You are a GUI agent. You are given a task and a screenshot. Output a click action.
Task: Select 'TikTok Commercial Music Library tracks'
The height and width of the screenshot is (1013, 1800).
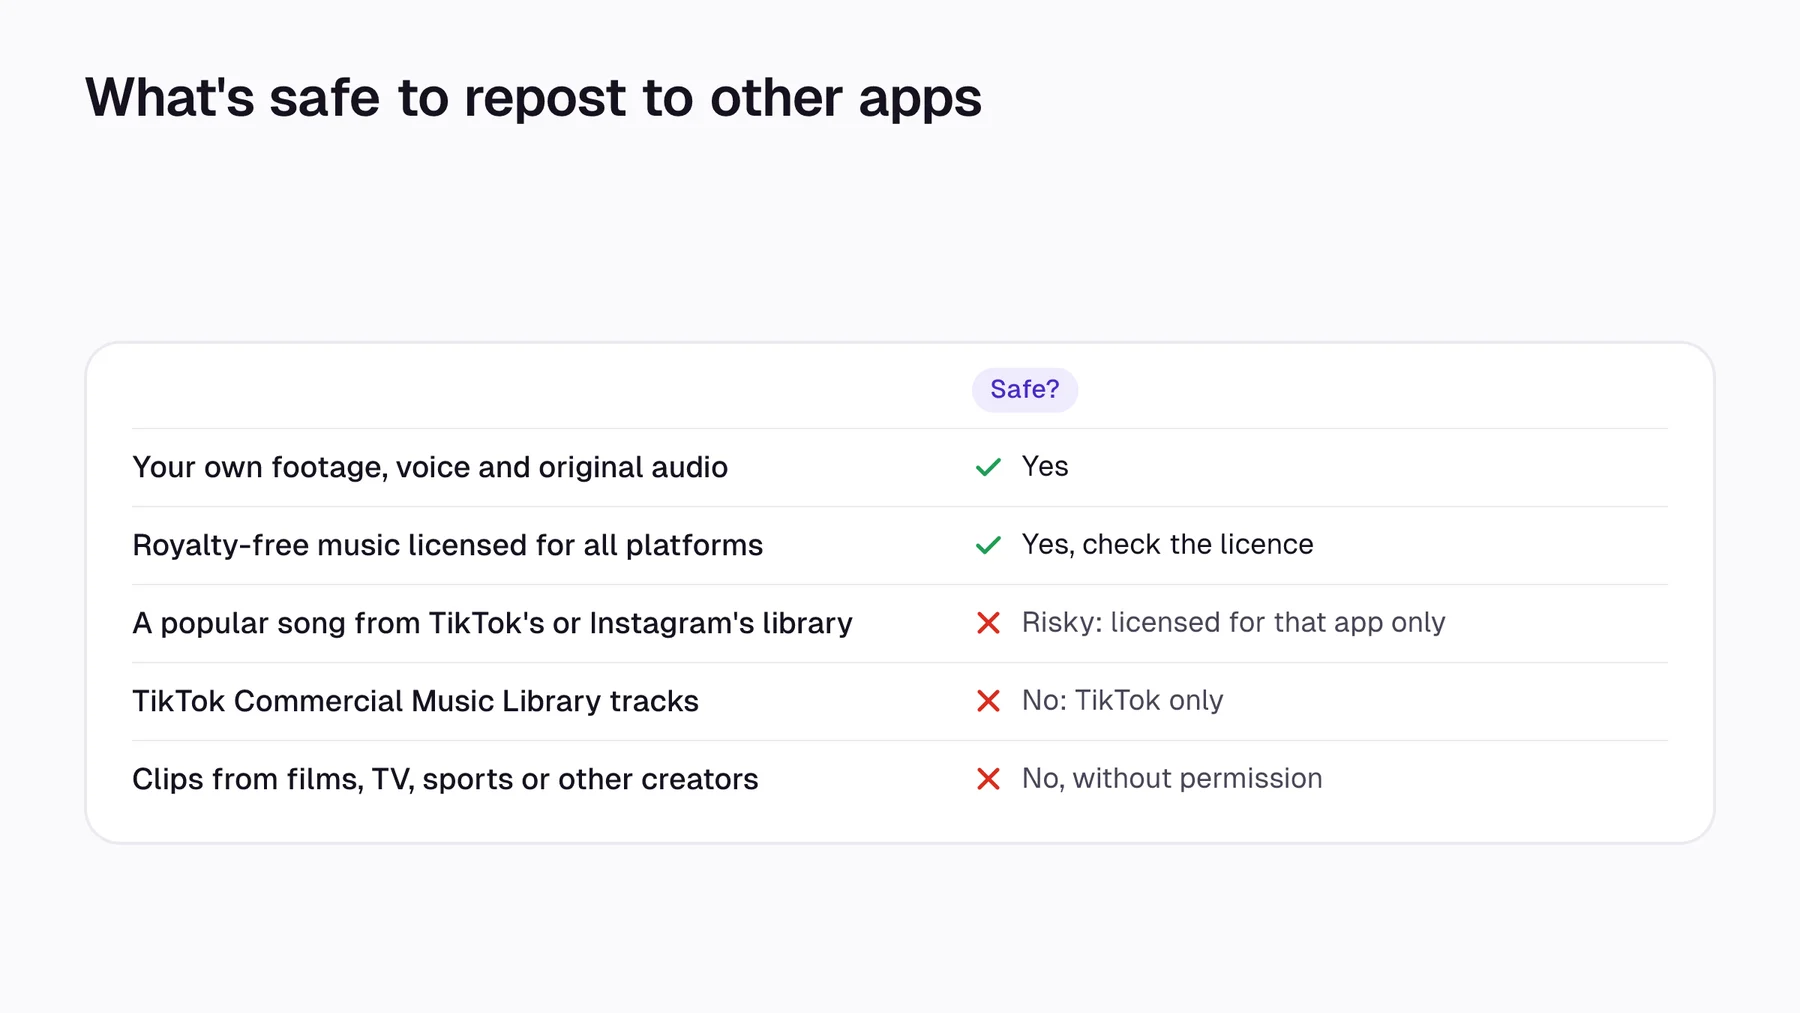pos(415,701)
